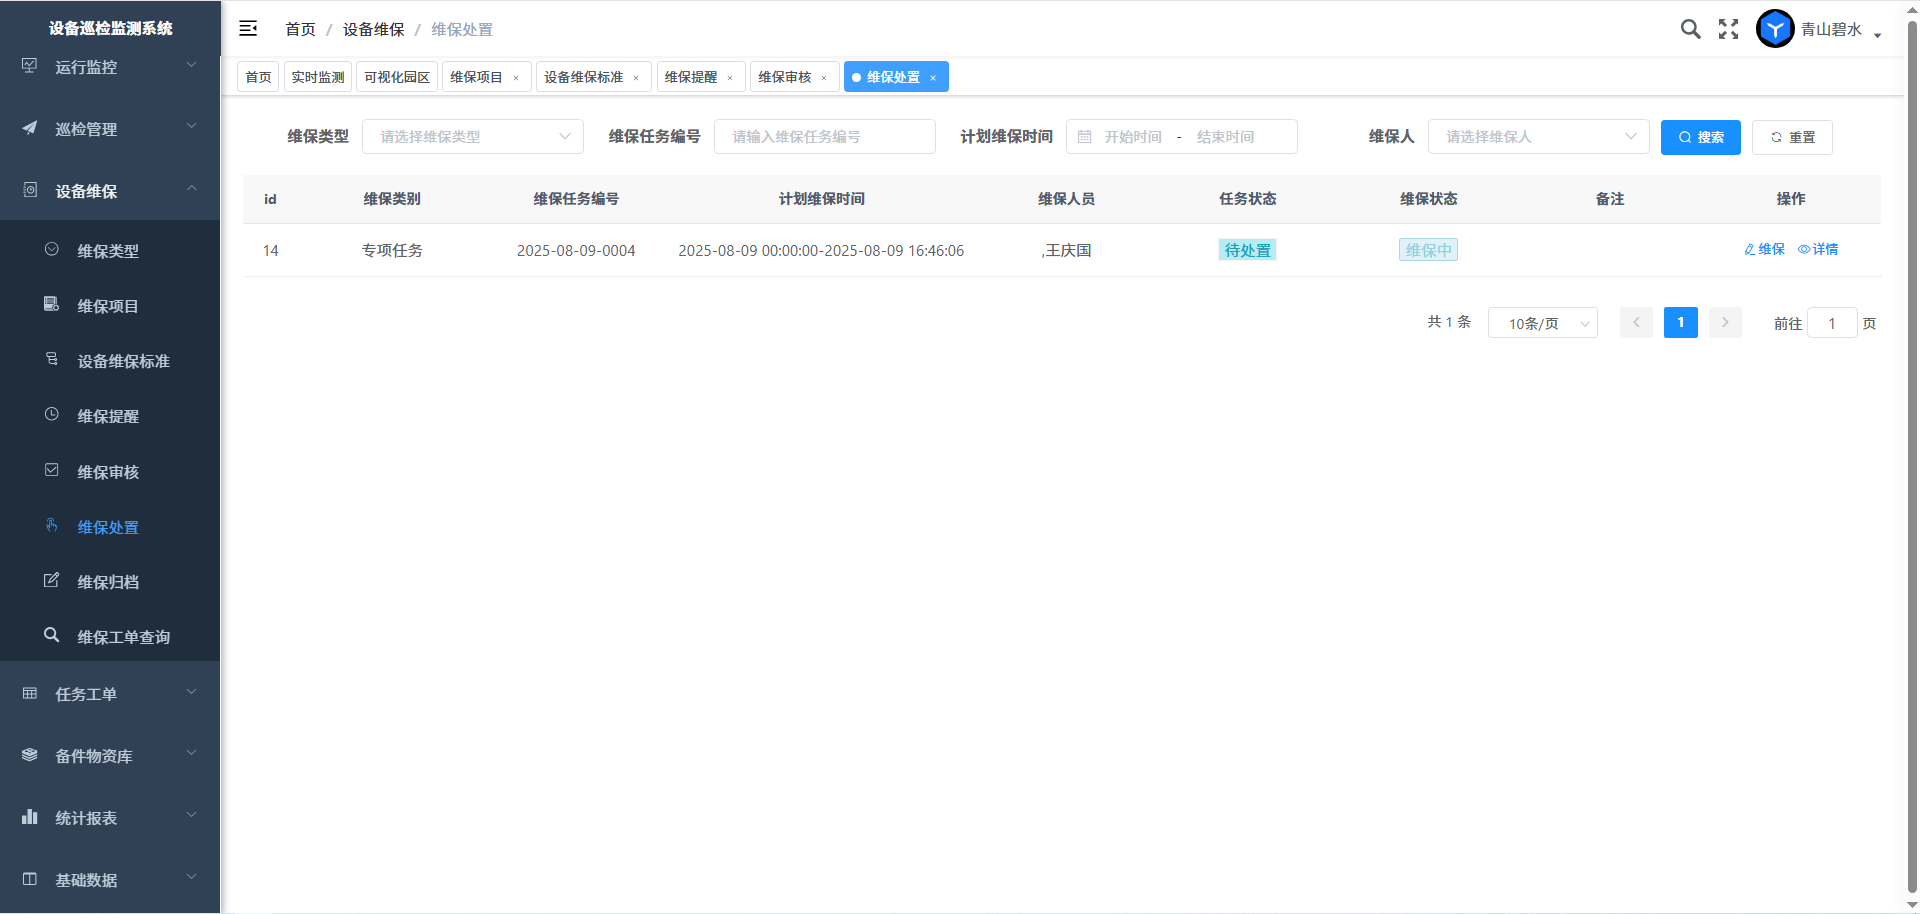Toggle fullscreen mode icon
The image size is (1920, 914).
pos(1728,29)
